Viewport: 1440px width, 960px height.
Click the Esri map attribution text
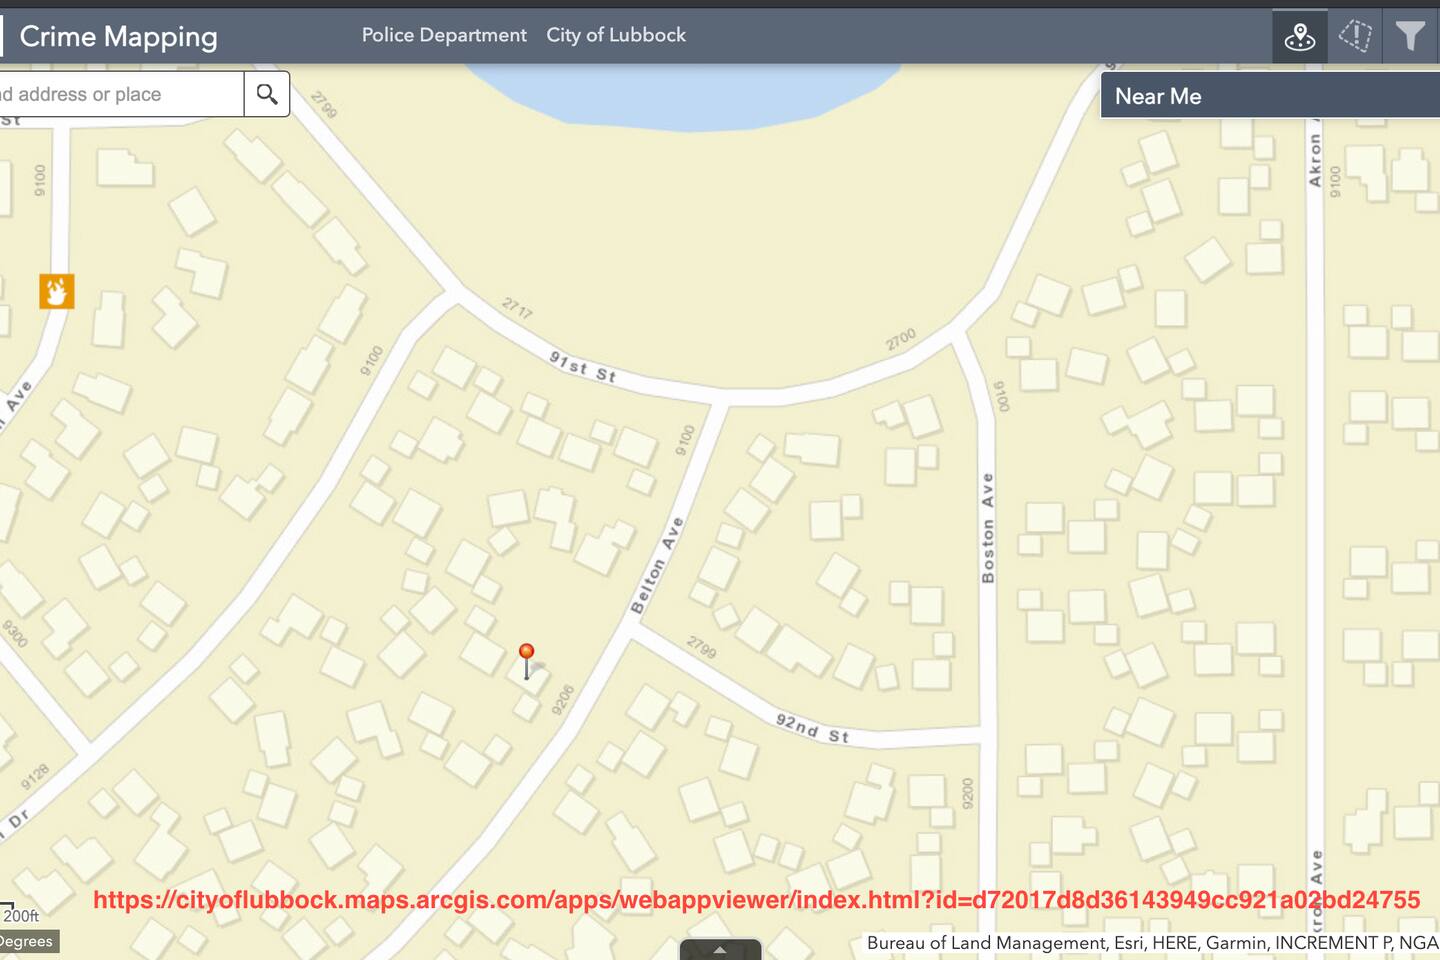coord(1150,942)
